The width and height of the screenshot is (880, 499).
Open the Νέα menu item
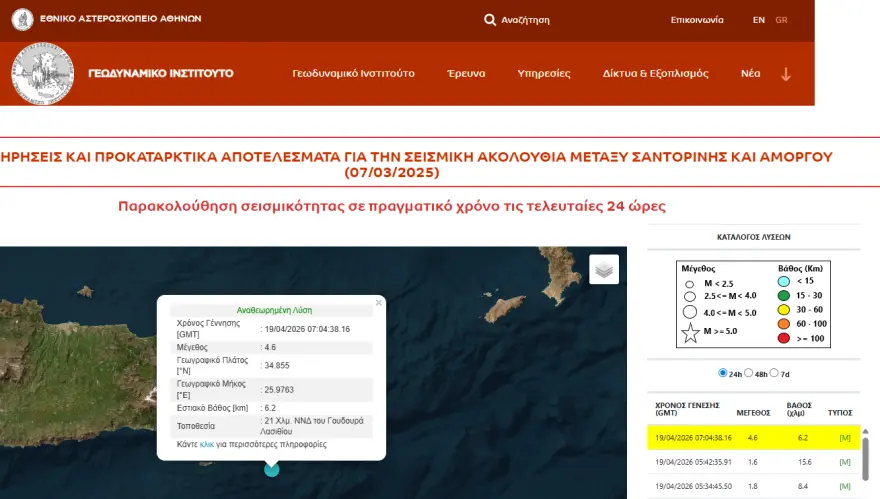tap(750, 74)
